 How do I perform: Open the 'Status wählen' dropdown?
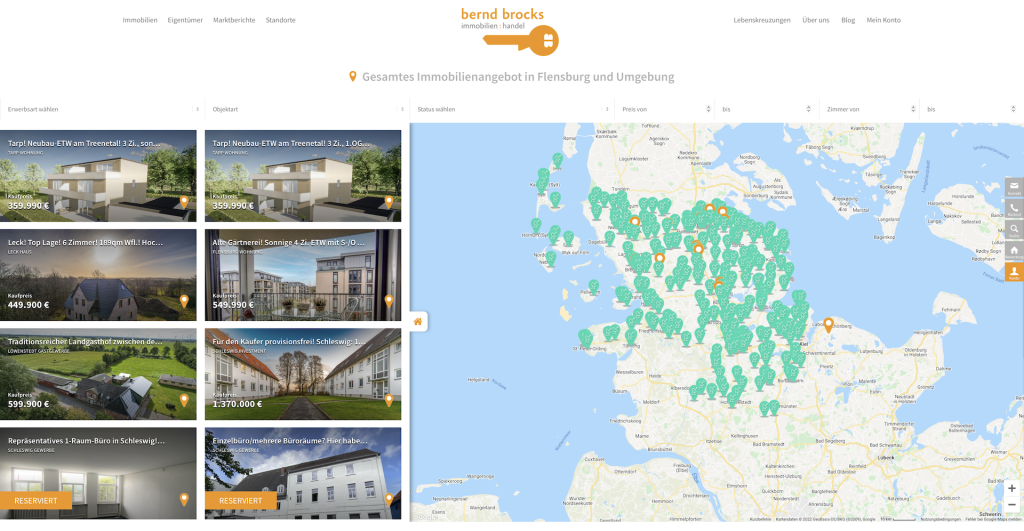(x=511, y=109)
